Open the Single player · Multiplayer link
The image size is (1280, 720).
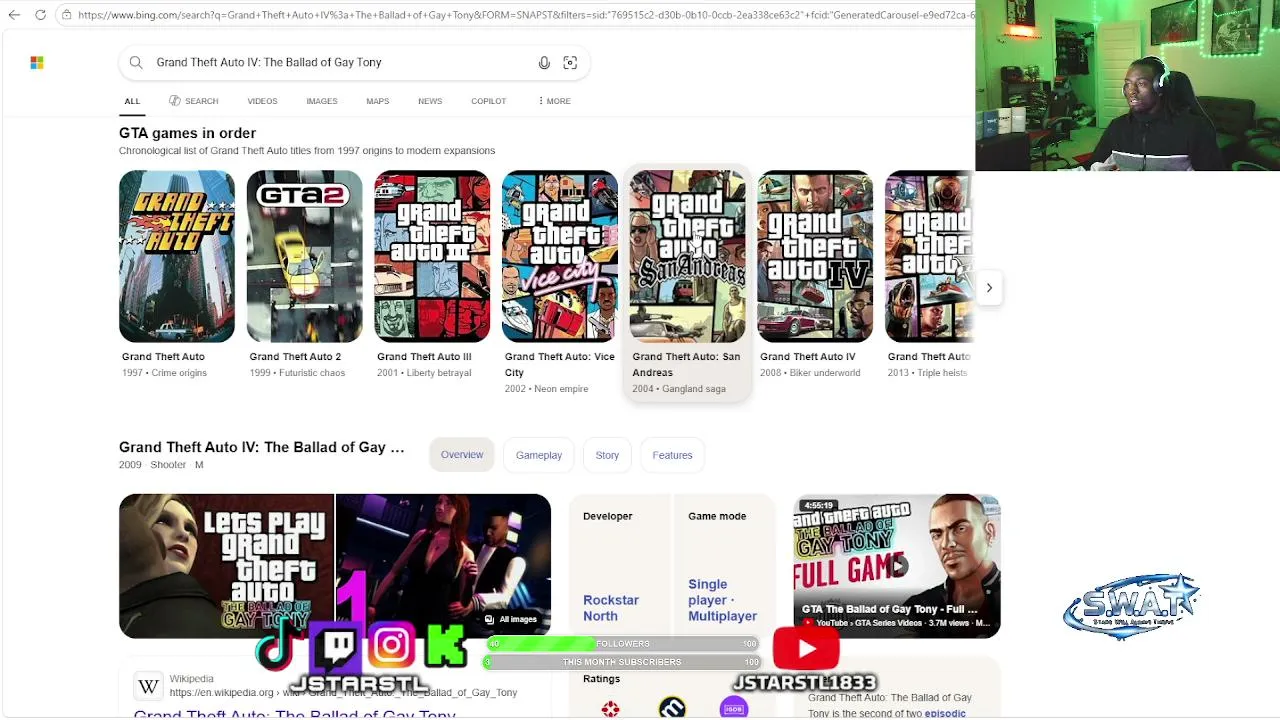(x=722, y=600)
